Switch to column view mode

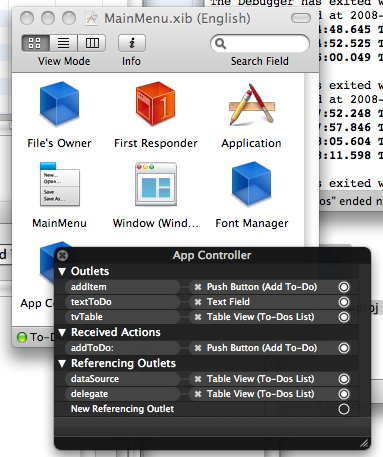click(x=92, y=43)
